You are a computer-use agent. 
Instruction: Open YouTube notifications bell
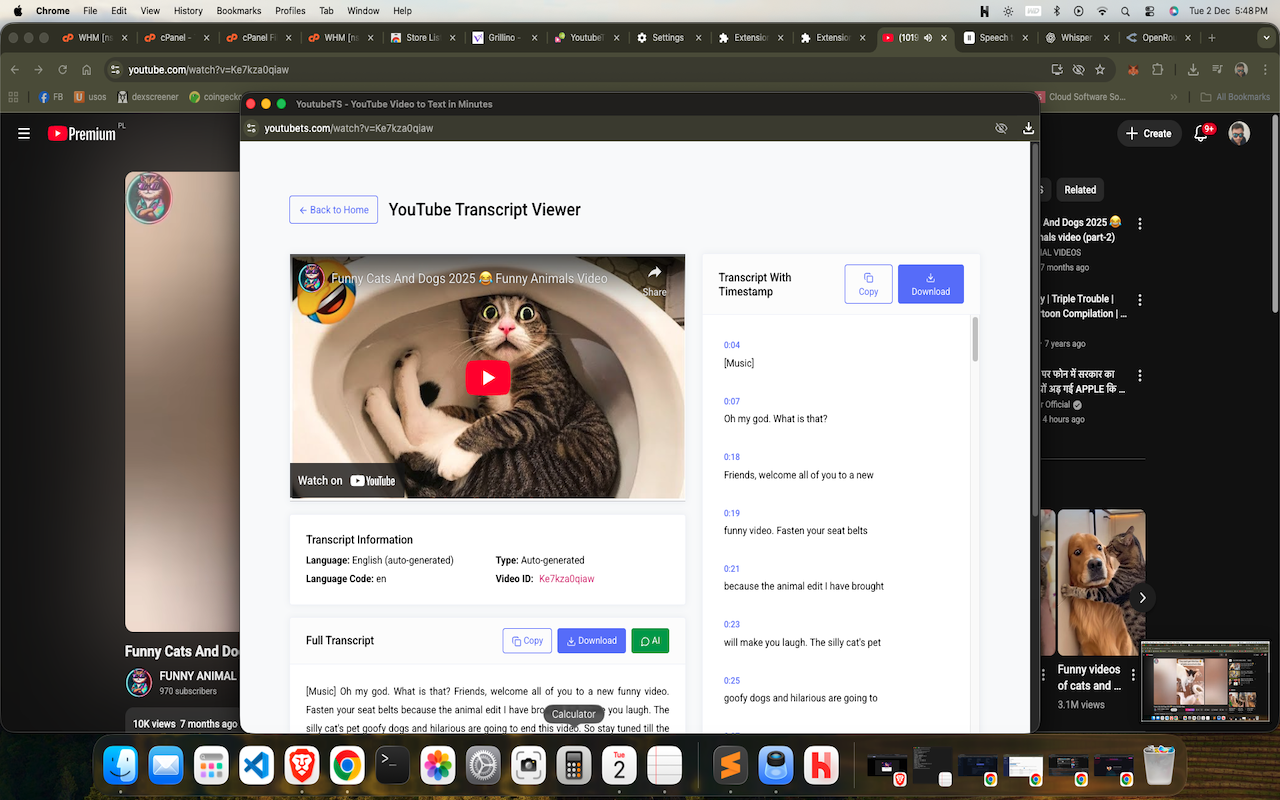tap(1200, 133)
